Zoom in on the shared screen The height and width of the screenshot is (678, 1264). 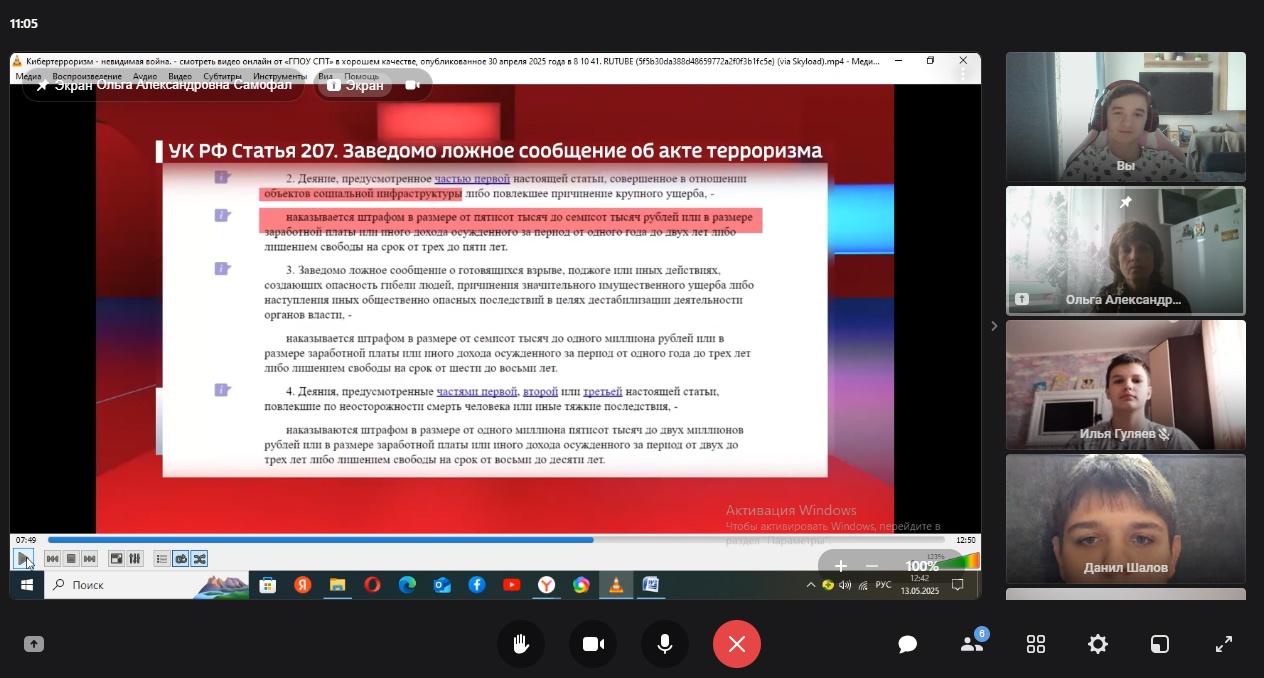841,566
